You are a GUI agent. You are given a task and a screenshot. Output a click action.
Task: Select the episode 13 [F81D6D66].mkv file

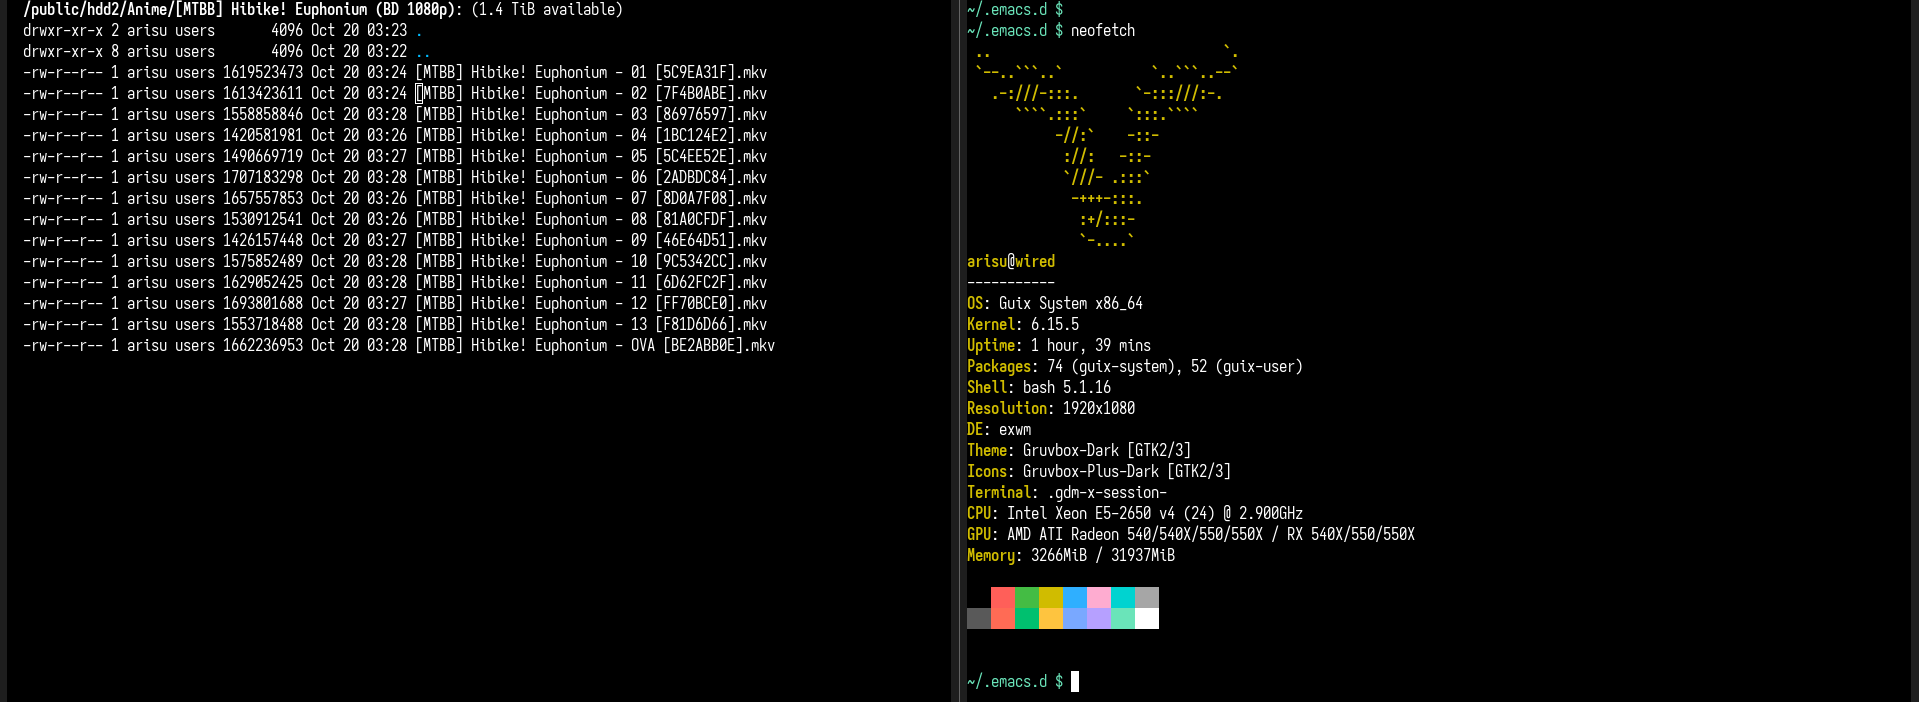pyautogui.click(x=591, y=324)
